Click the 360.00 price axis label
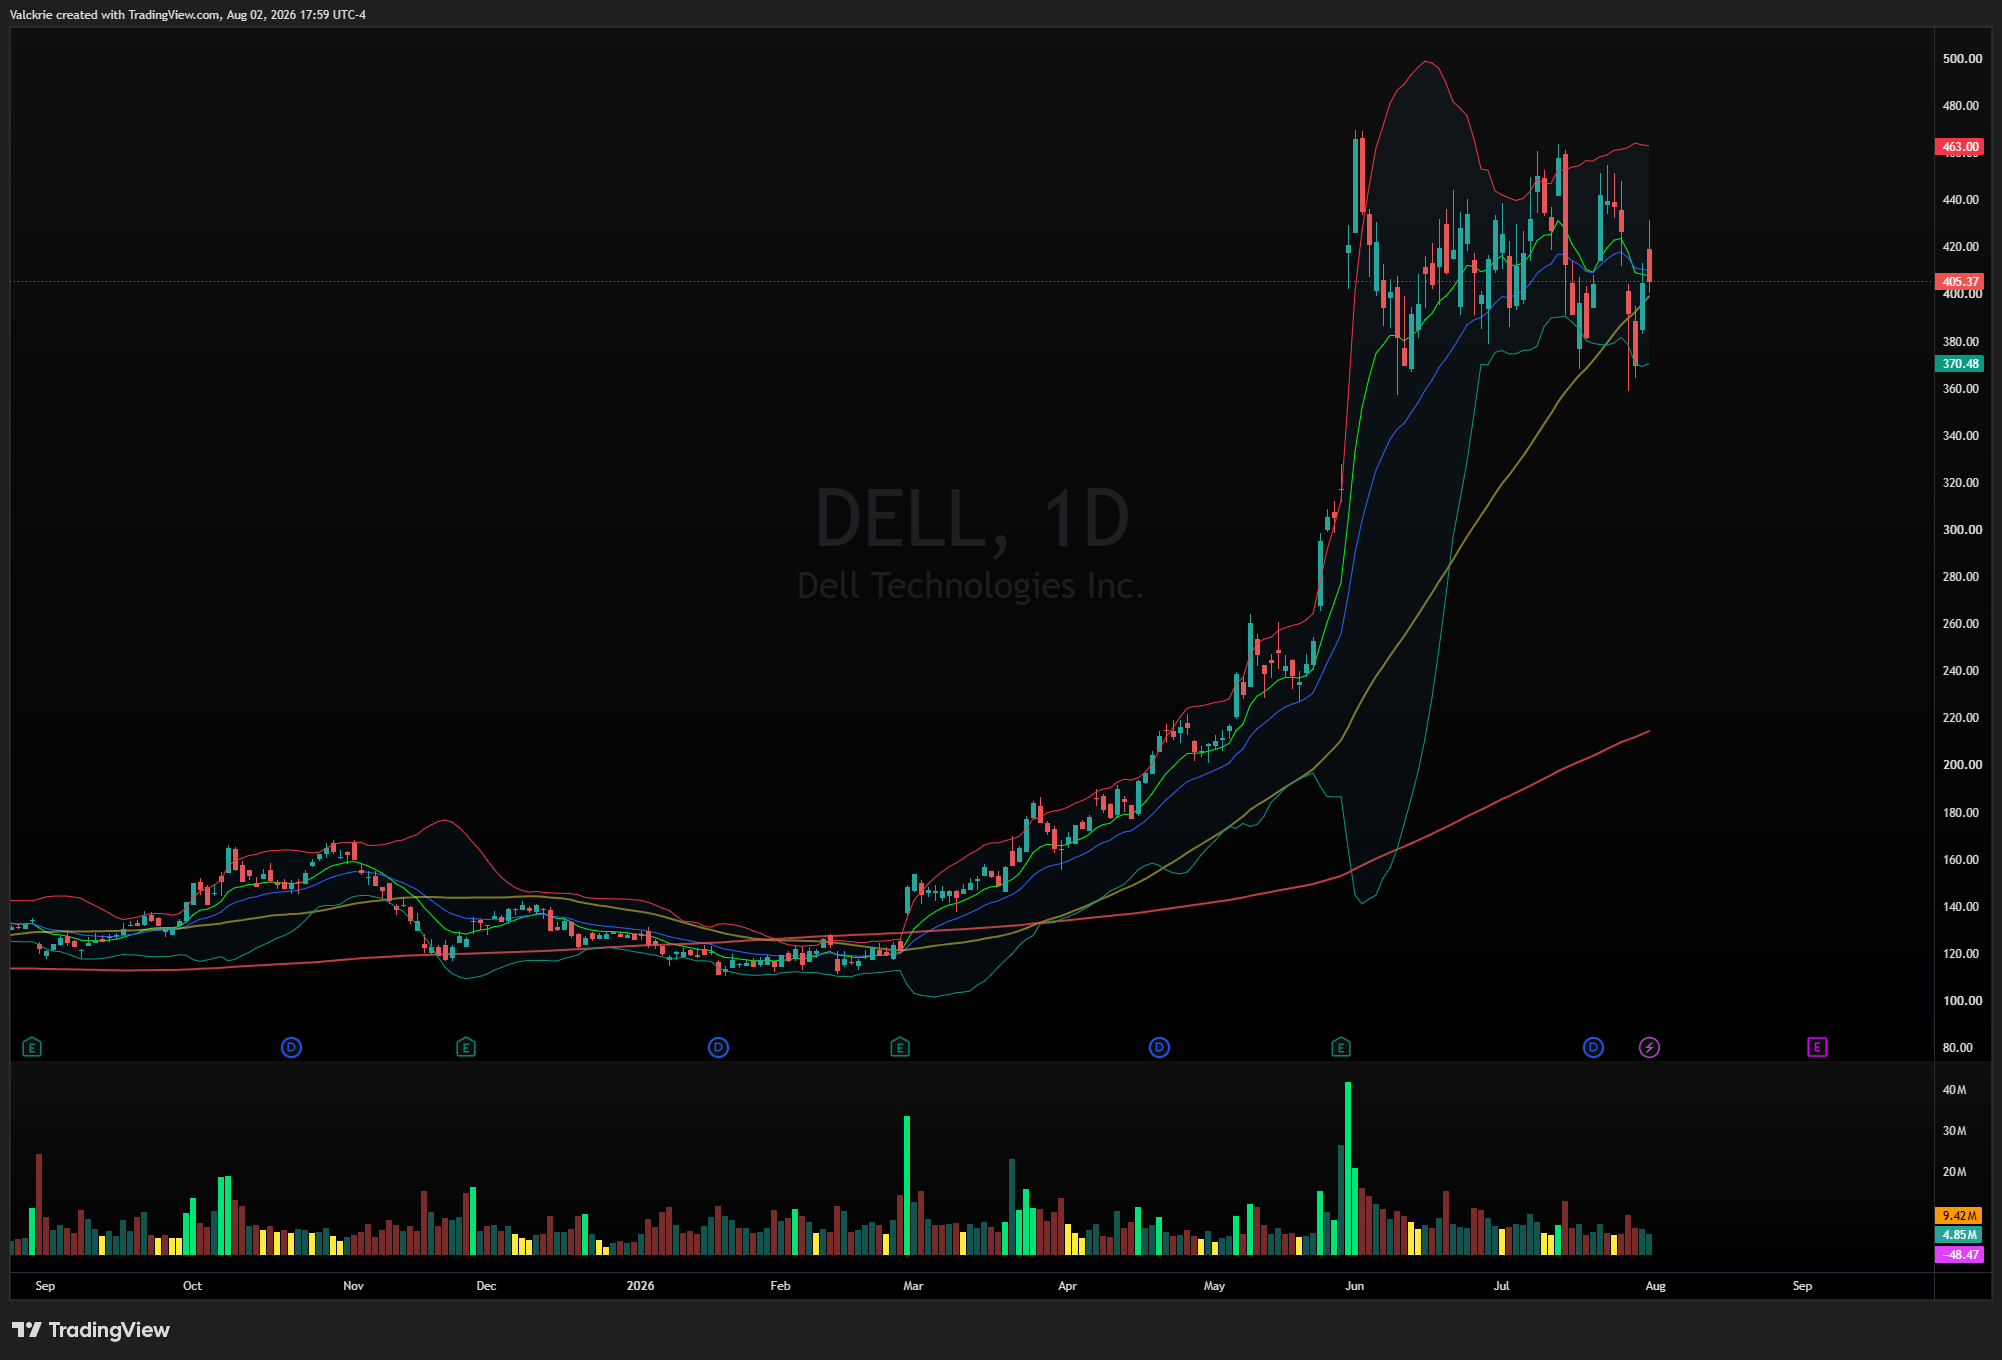 point(1961,389)
